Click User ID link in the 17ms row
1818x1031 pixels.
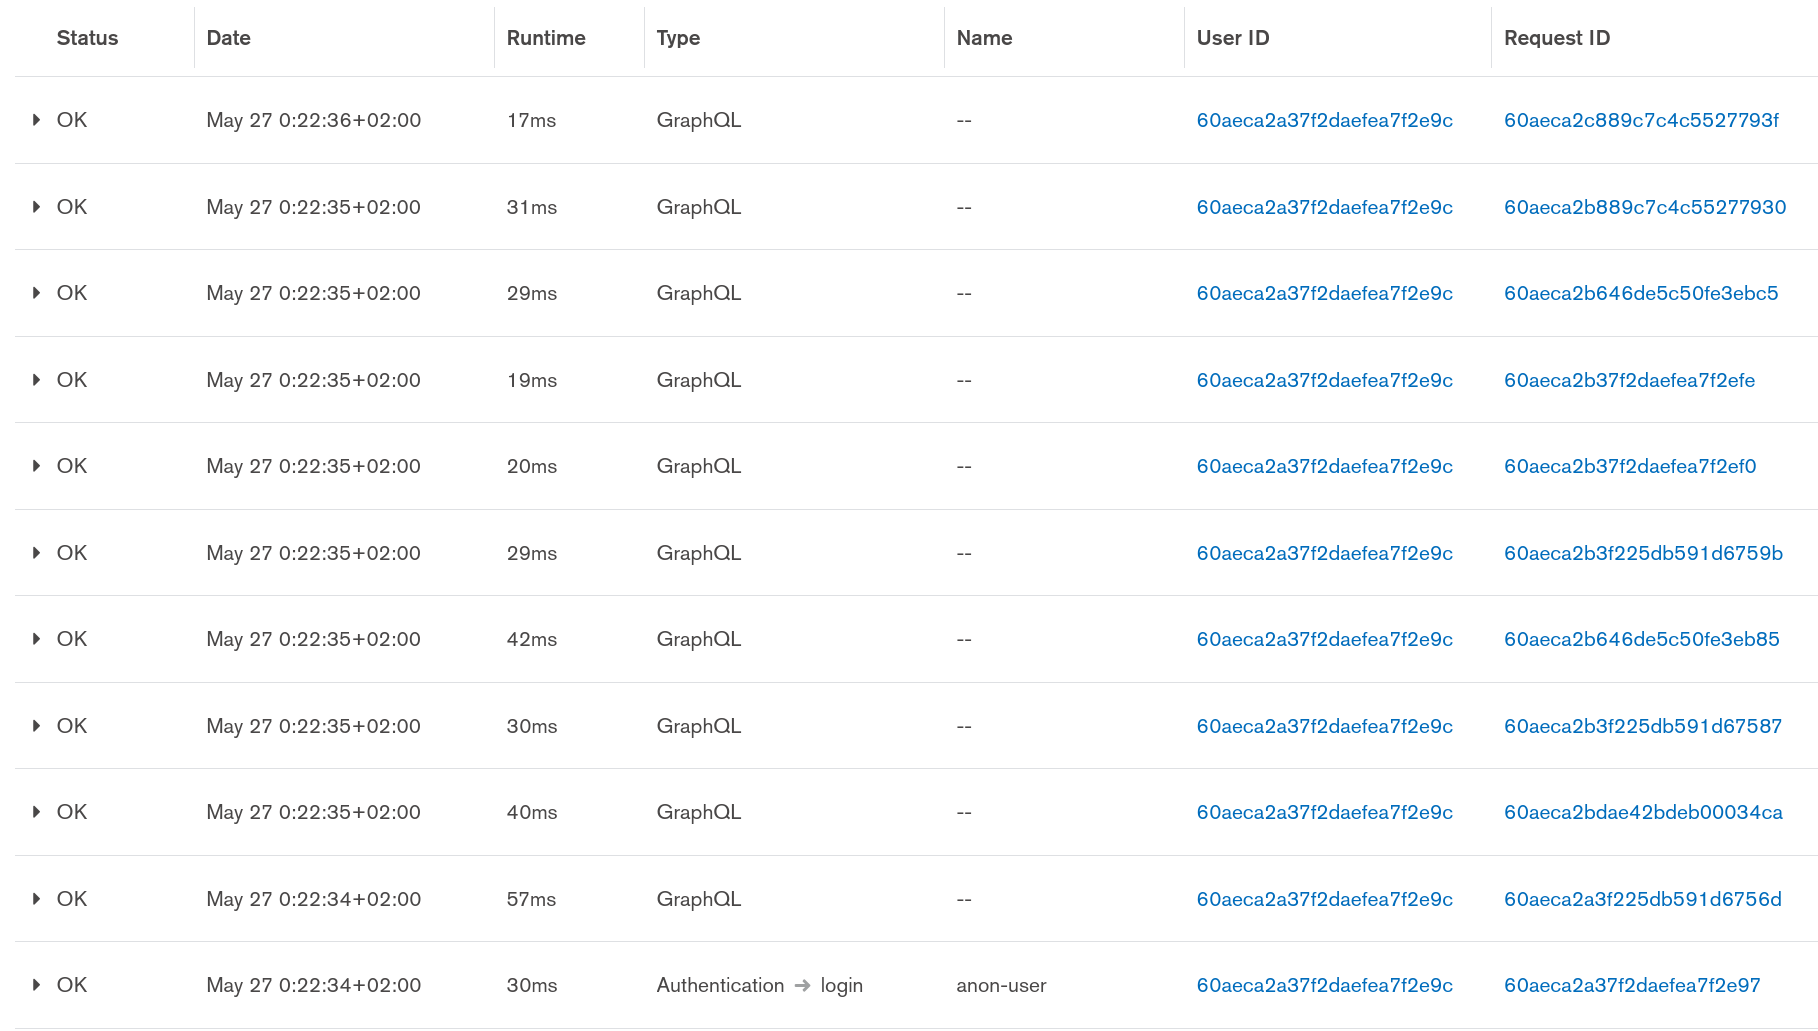(1324, 120)
